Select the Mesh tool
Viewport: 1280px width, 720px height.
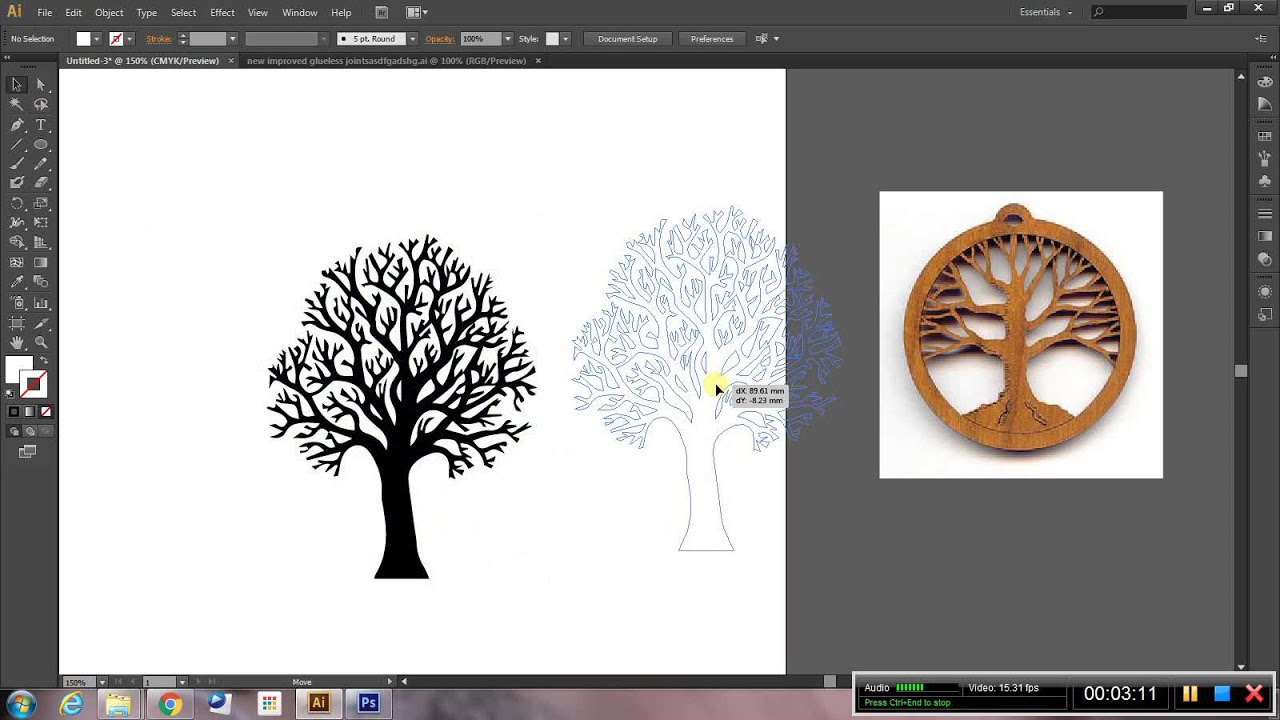coord(17,263)
